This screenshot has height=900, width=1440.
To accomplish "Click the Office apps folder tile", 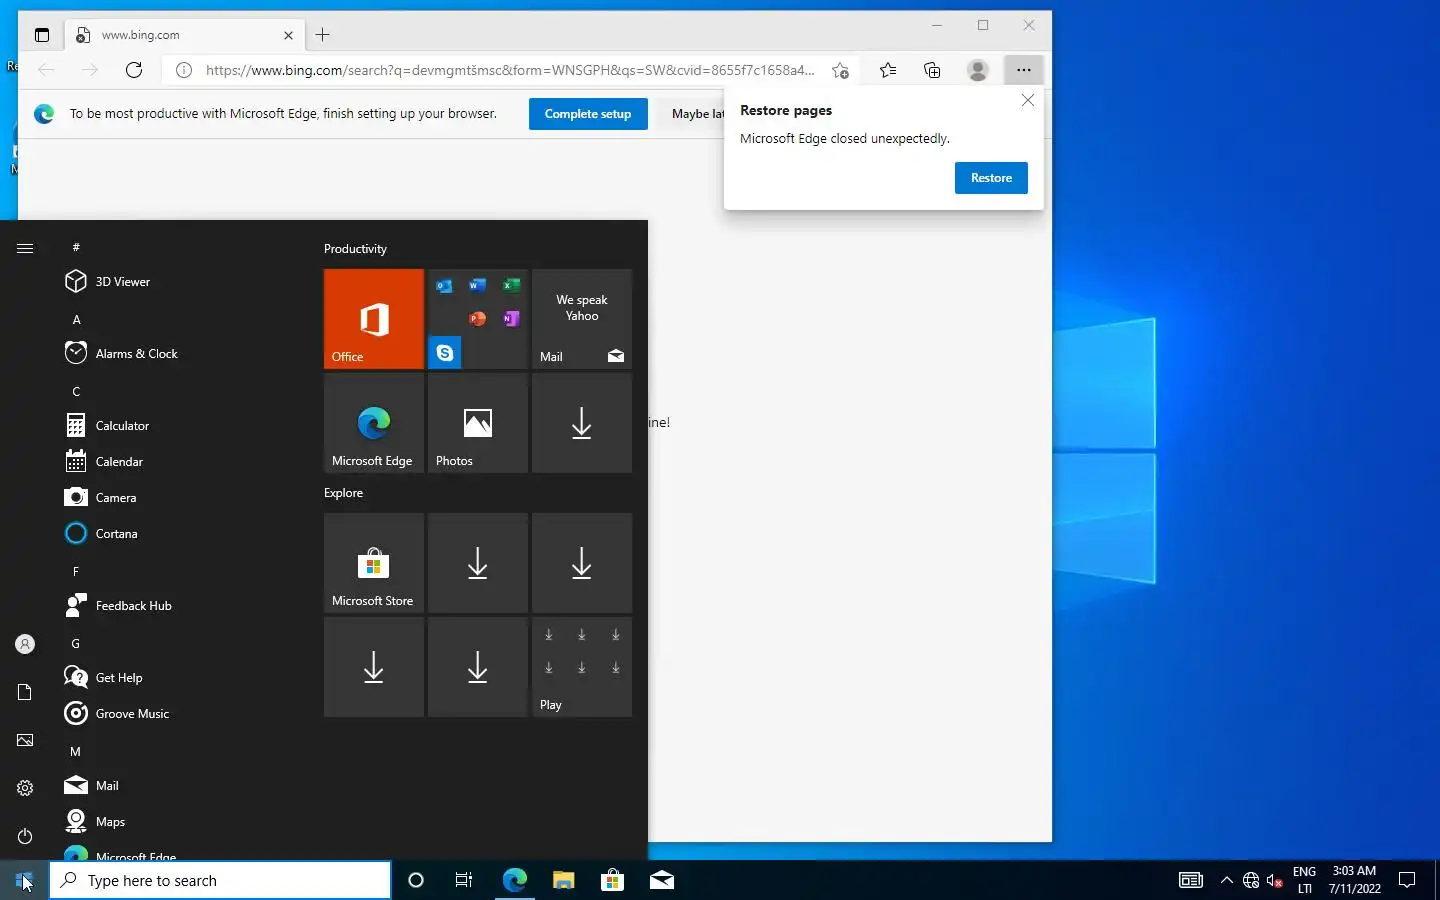I will tap(478, 319).
